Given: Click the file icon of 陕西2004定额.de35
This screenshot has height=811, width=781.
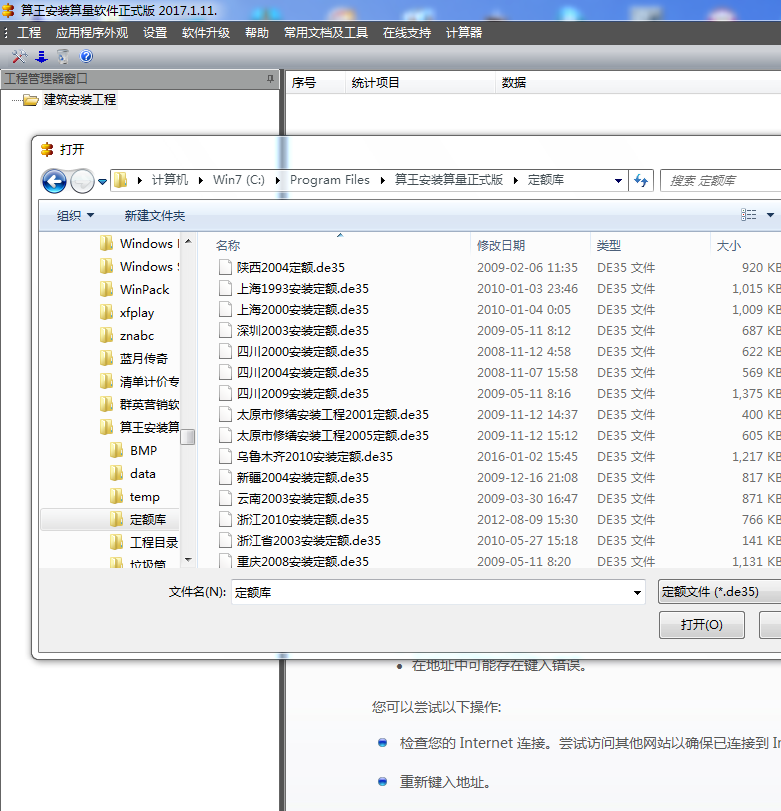Looking at the screenshot, I should [x=225, y=267].
